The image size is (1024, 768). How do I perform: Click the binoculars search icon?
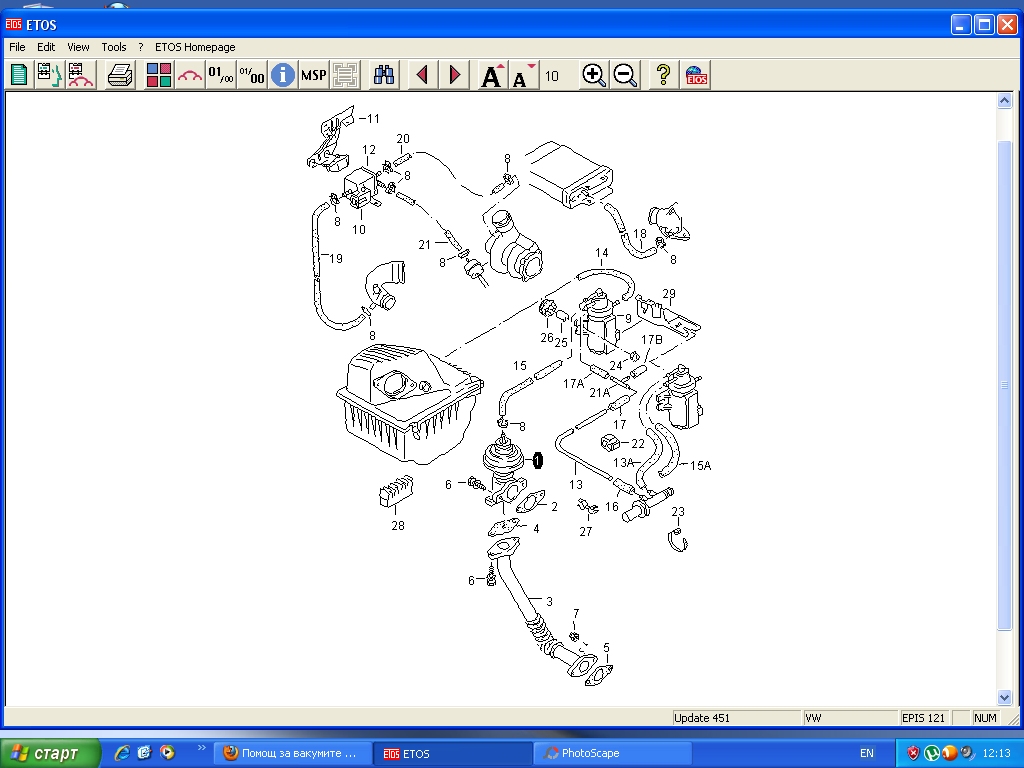[x=384, y=75]
